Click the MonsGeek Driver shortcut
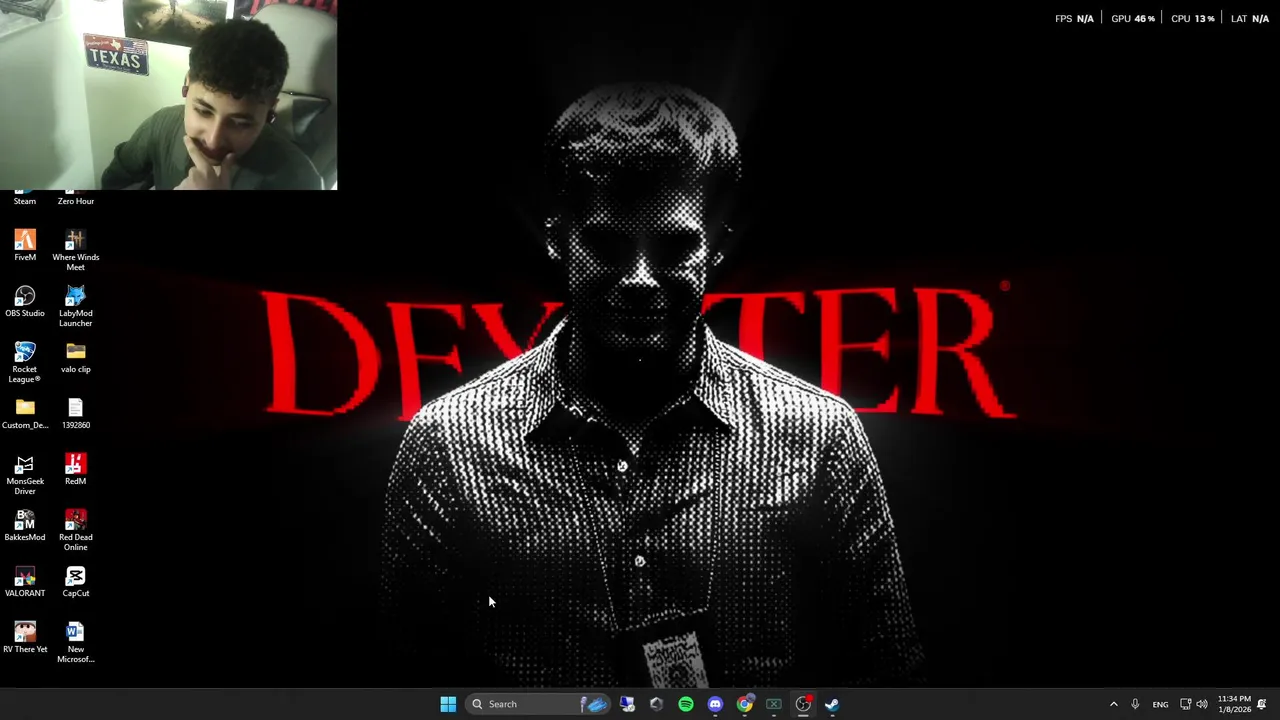 (25, 474)
